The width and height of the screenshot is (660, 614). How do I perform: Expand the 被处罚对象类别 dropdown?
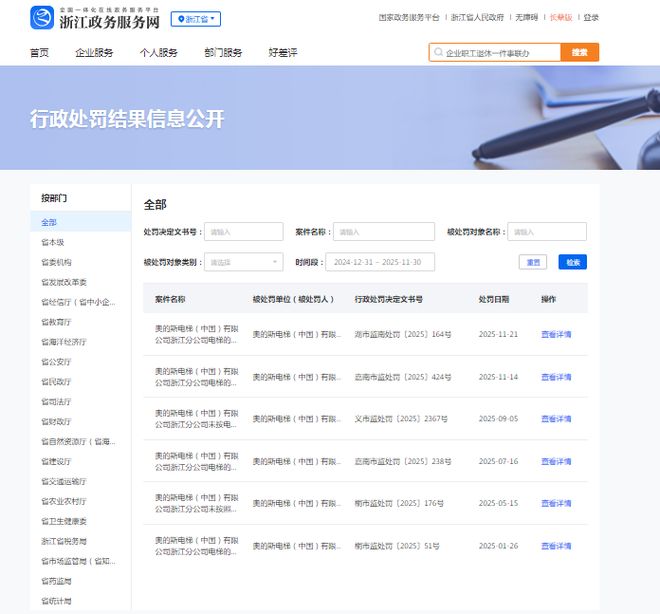click(x=244, y=262)
